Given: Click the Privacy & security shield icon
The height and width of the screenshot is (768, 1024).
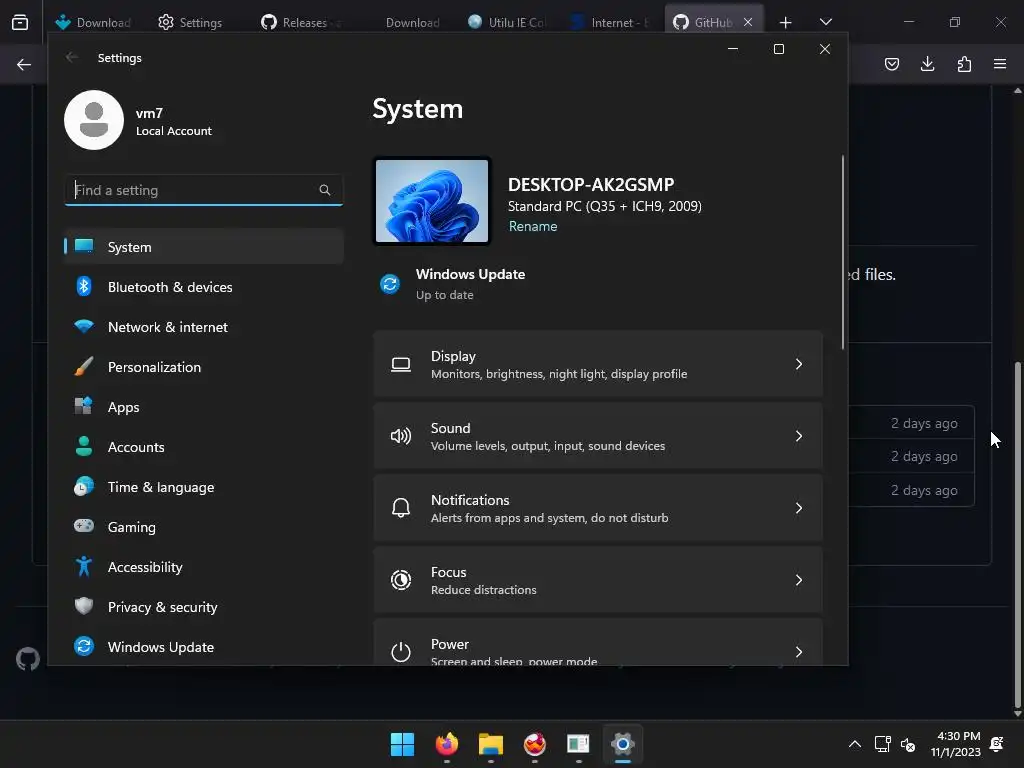Looking at the screenshot, I should click(x=84, y=606).
